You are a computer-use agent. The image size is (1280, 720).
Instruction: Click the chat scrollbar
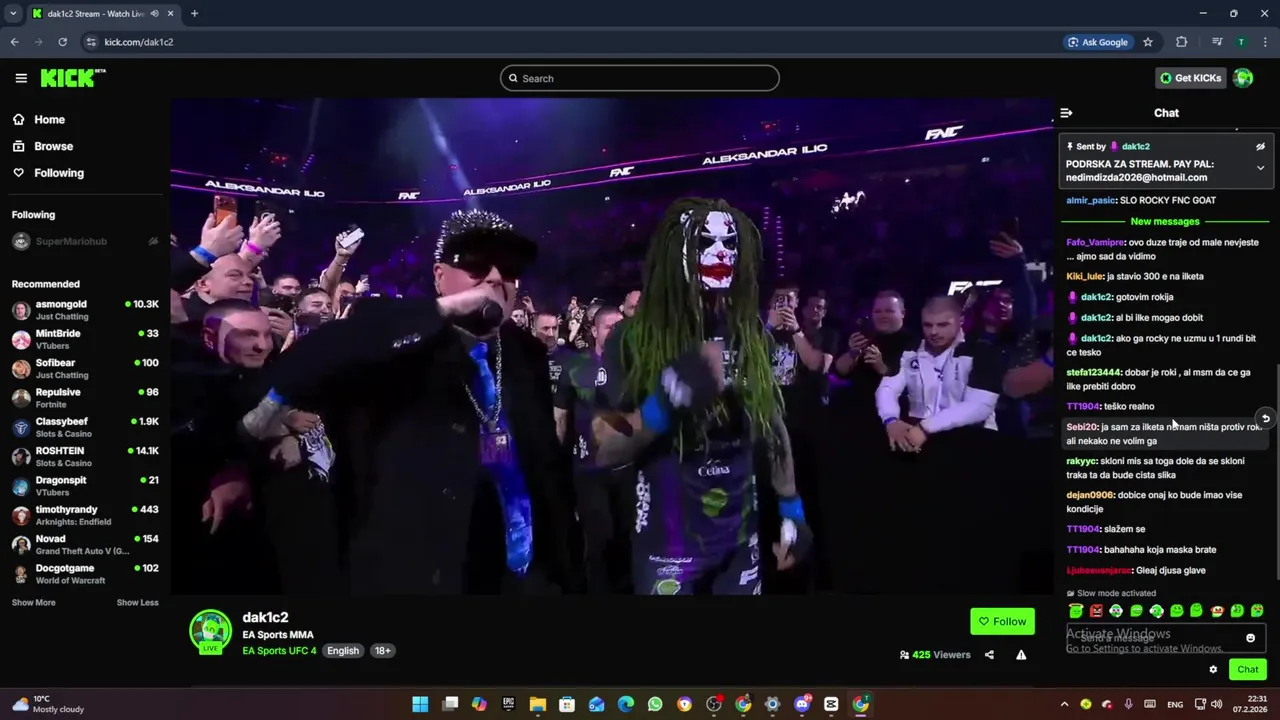(x=1276, y=470)
